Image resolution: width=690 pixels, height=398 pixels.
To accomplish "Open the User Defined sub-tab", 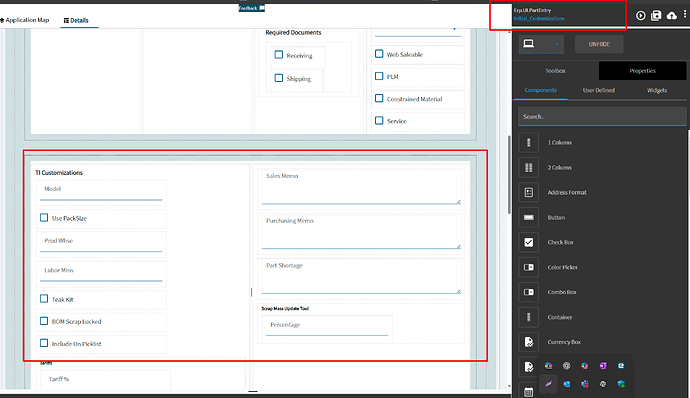I will [598, 90].
